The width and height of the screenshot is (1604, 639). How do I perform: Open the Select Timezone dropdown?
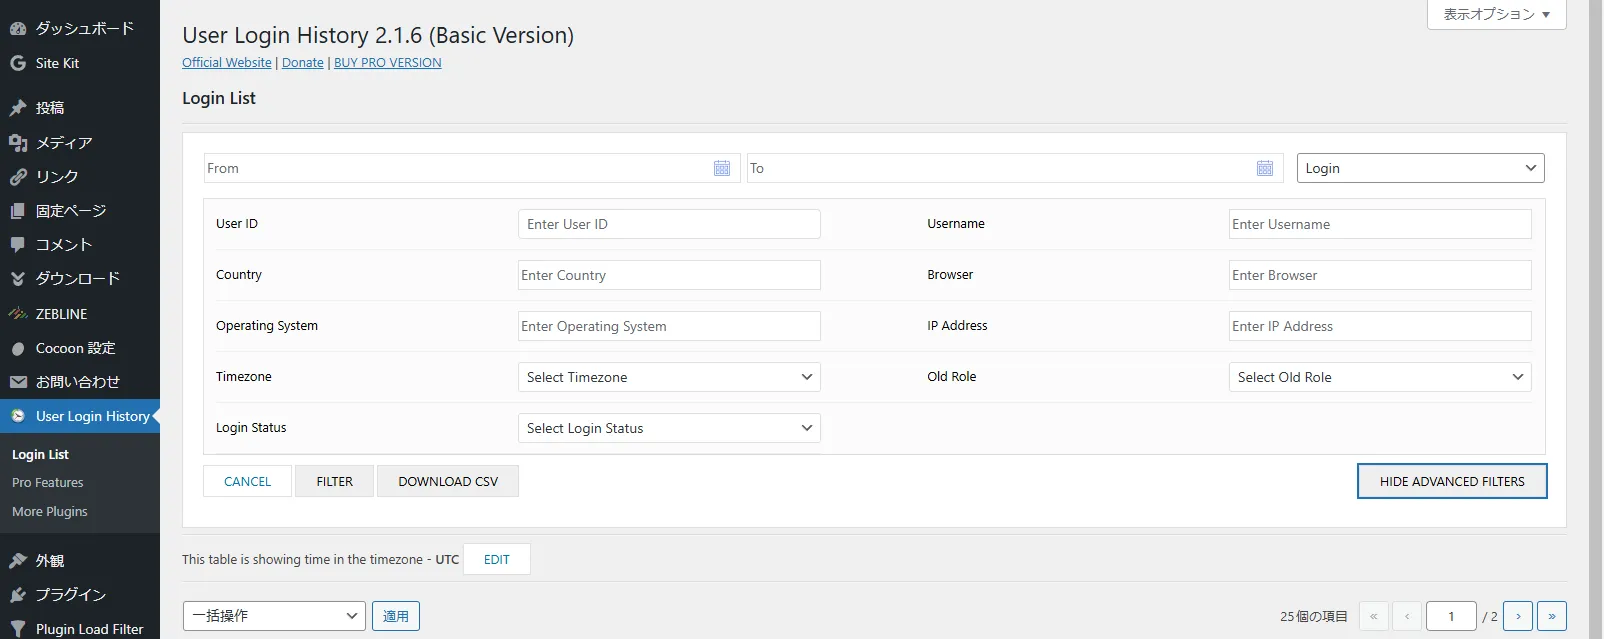[x=669, y=377]
